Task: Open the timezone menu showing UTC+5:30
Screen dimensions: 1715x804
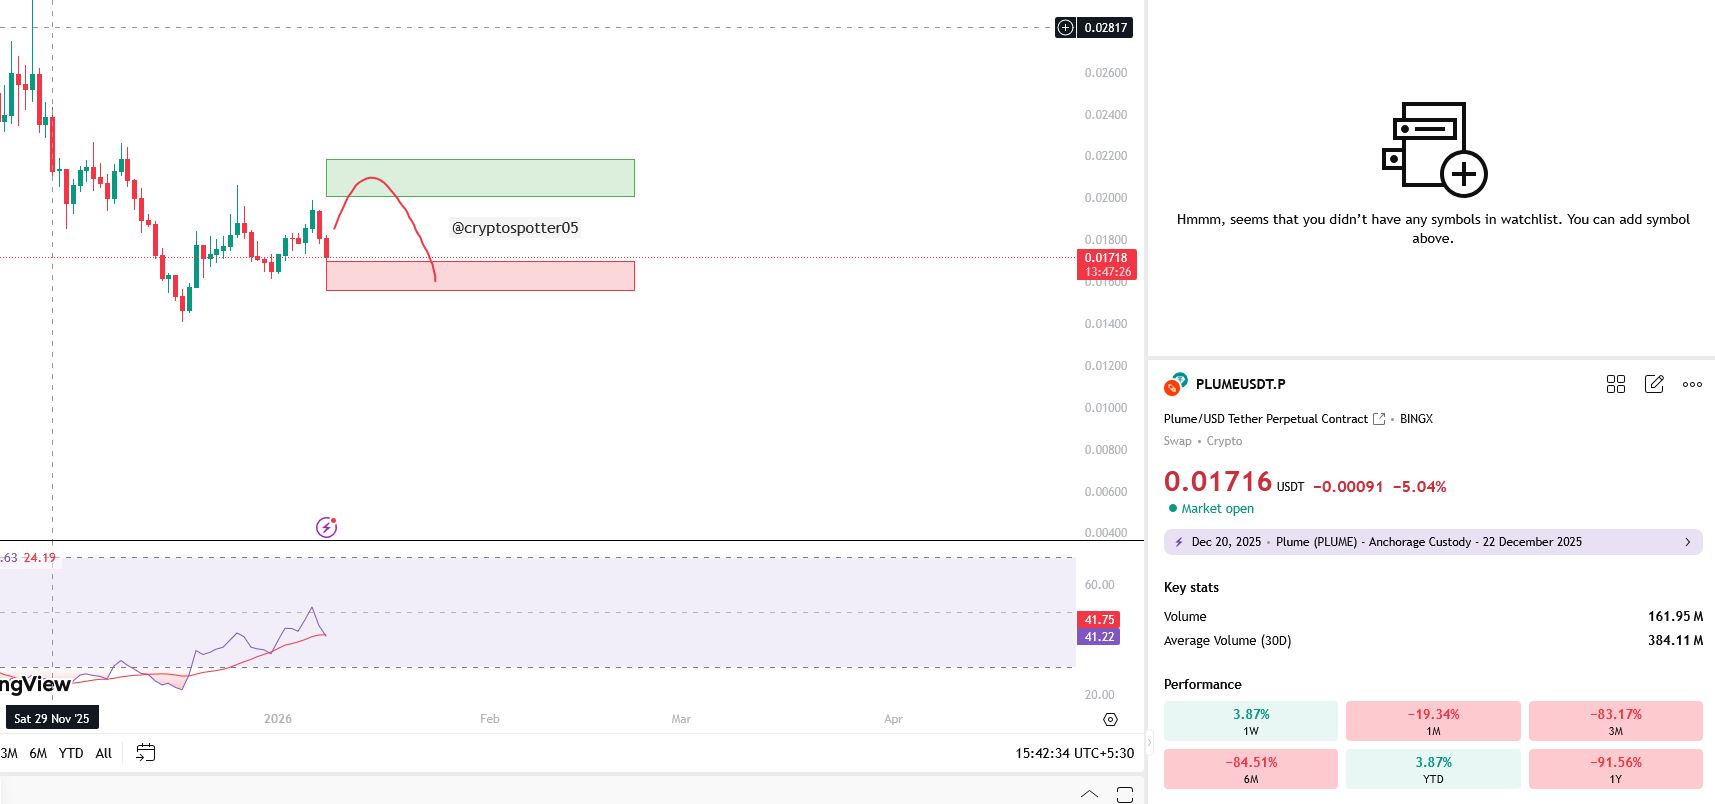Action: click(x=1074, y=753)
